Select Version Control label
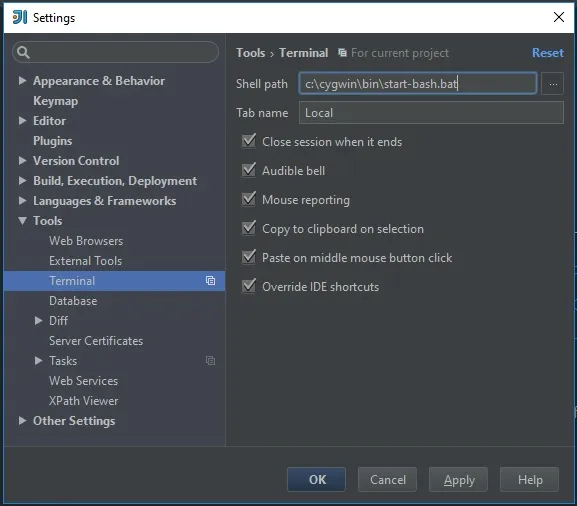 pos(76,160)
